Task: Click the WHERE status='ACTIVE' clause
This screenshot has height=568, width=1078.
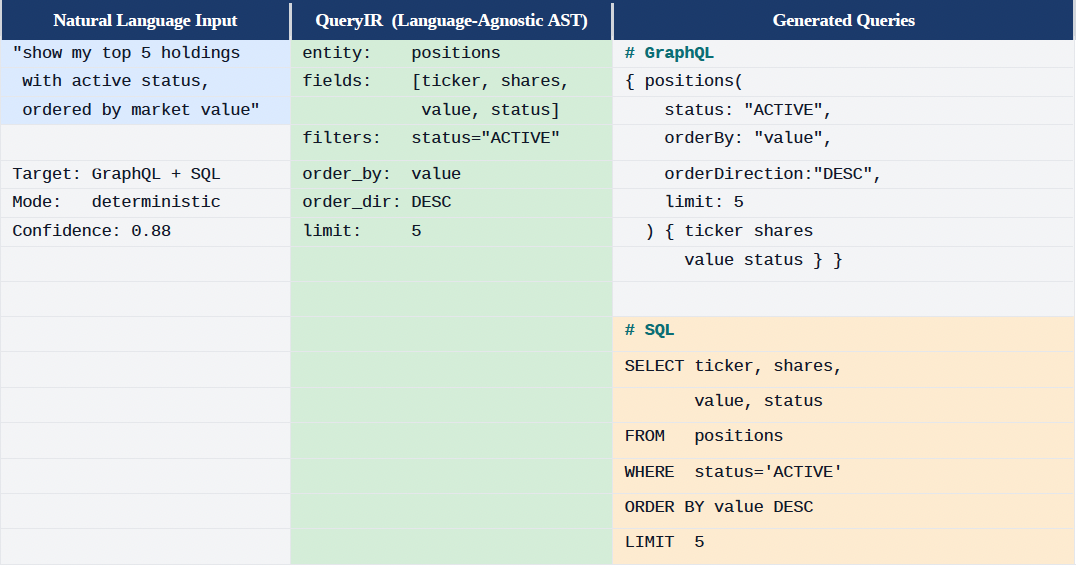Action: (733, 472)
